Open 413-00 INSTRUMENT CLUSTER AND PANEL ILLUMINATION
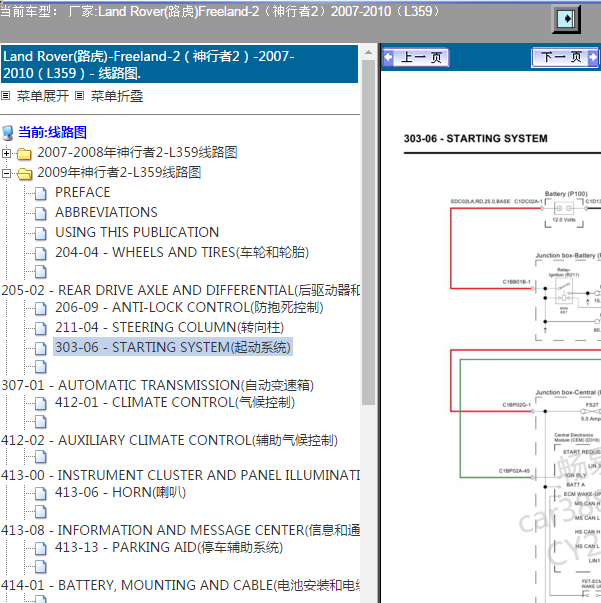This screenshot has height=603, width=601. click(180, 476)
